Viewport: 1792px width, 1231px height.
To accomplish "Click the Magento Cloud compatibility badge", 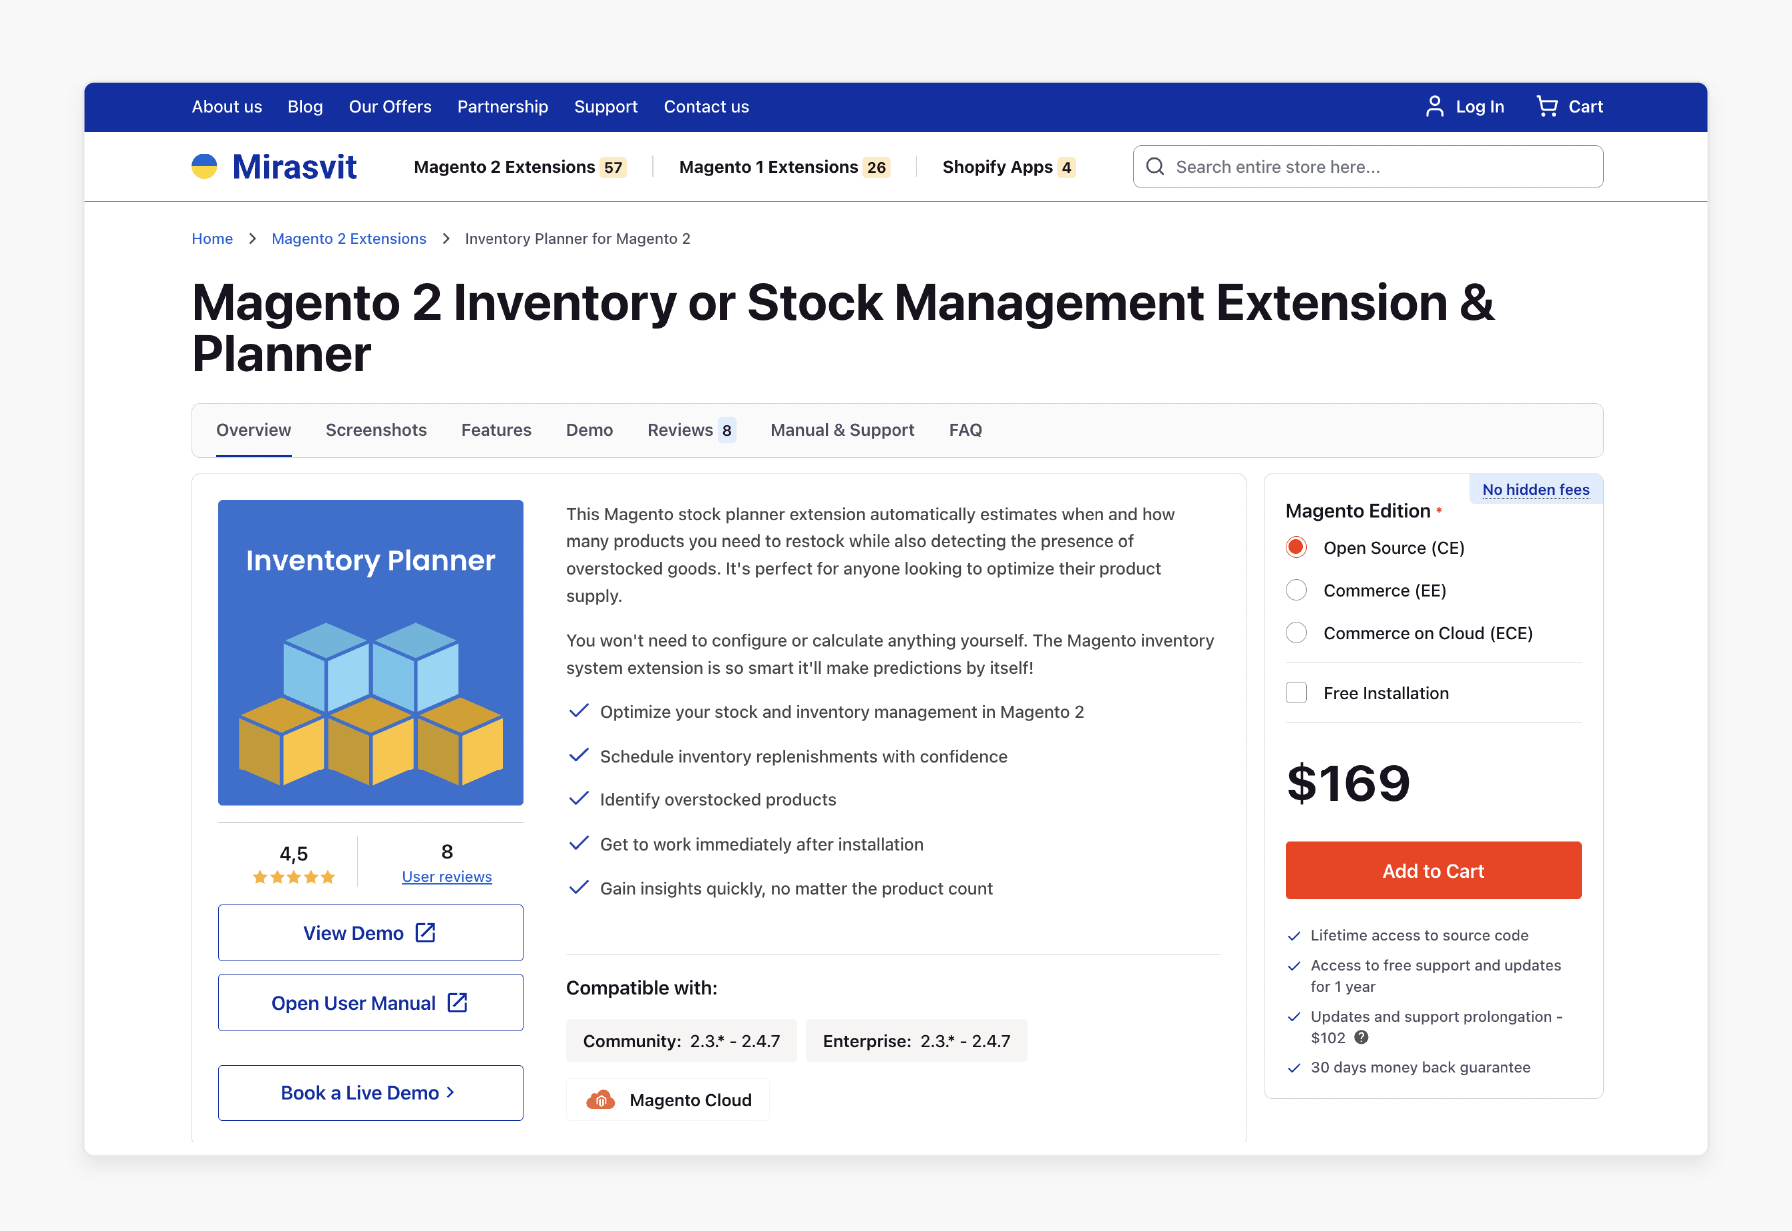I will click(x=668, y=1100).
